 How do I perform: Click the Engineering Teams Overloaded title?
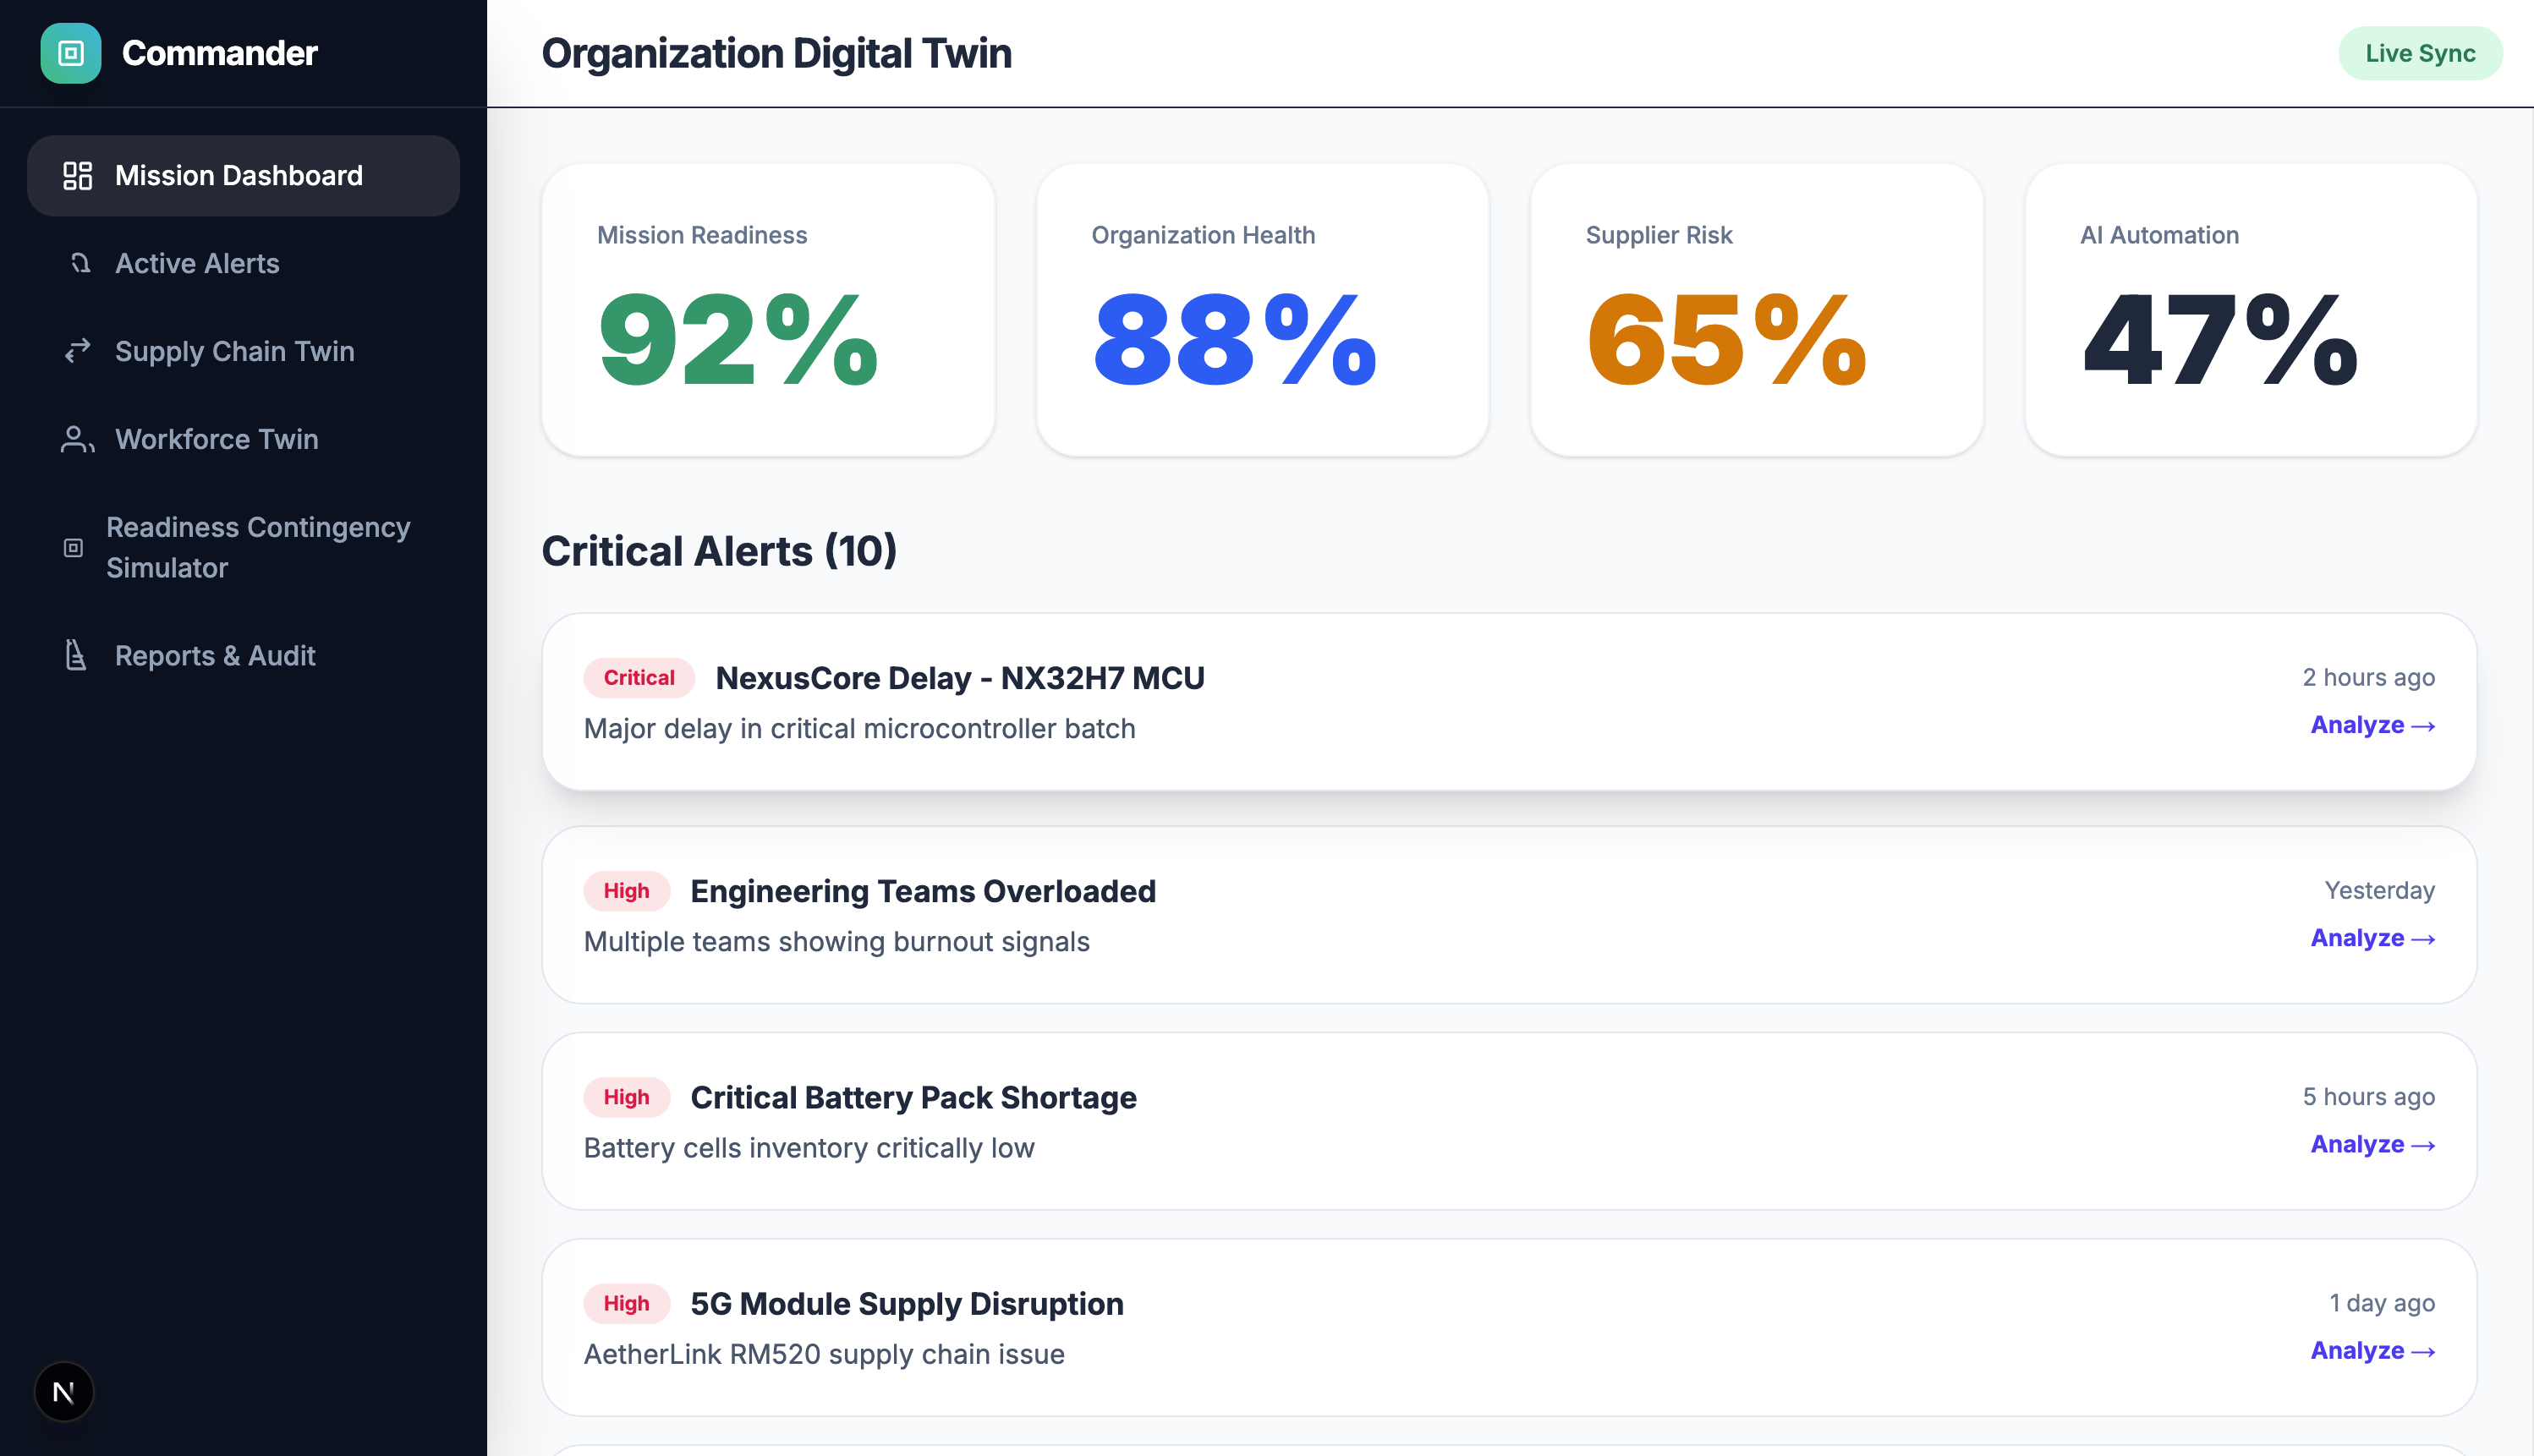[923, 891]
